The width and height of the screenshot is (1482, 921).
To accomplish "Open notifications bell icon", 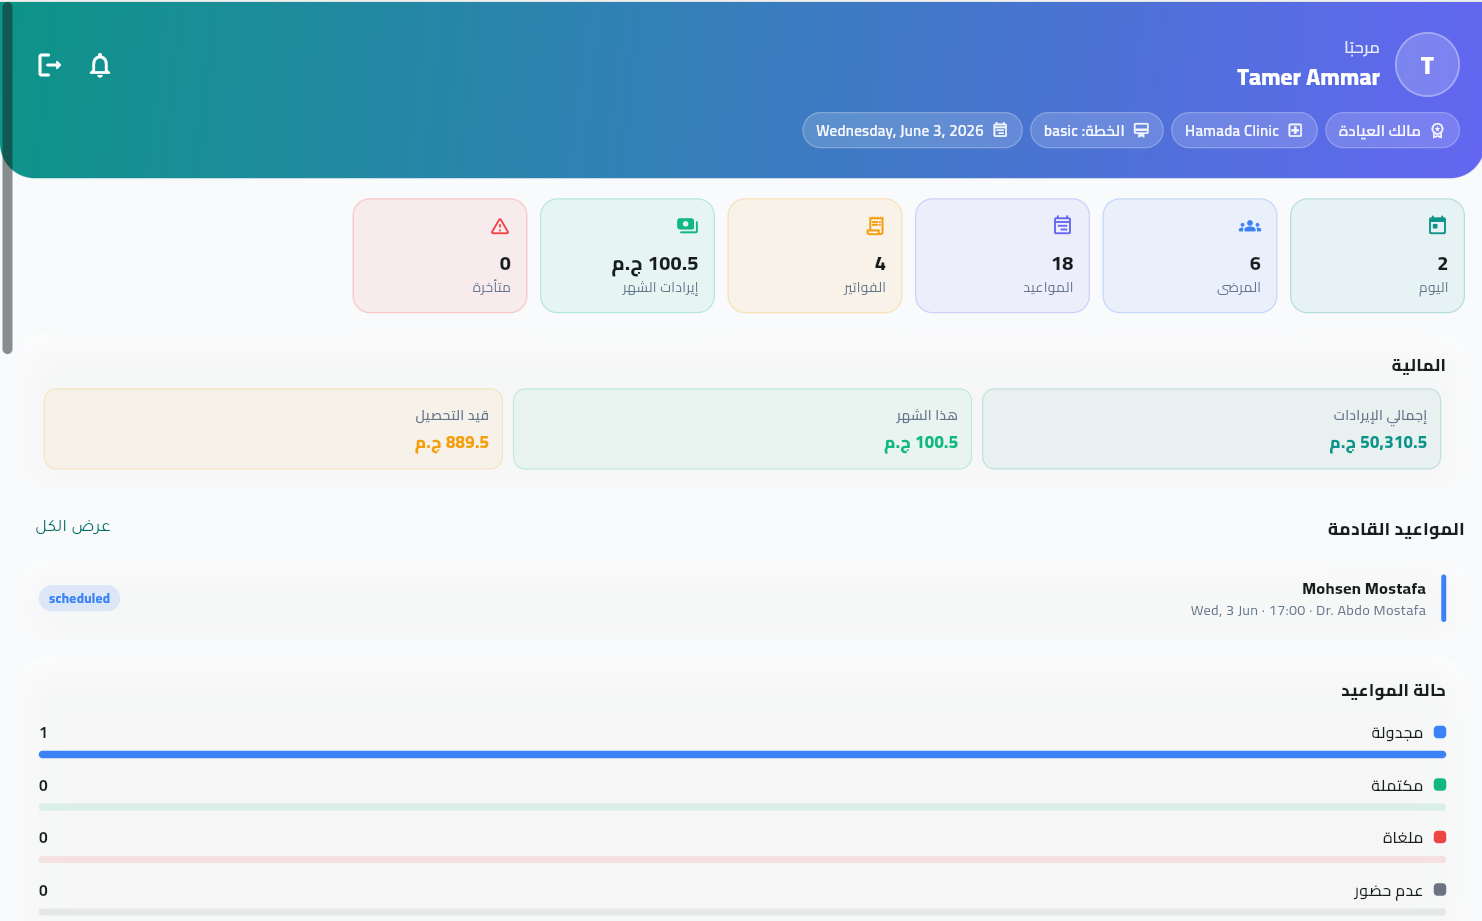I will [100, 65].
